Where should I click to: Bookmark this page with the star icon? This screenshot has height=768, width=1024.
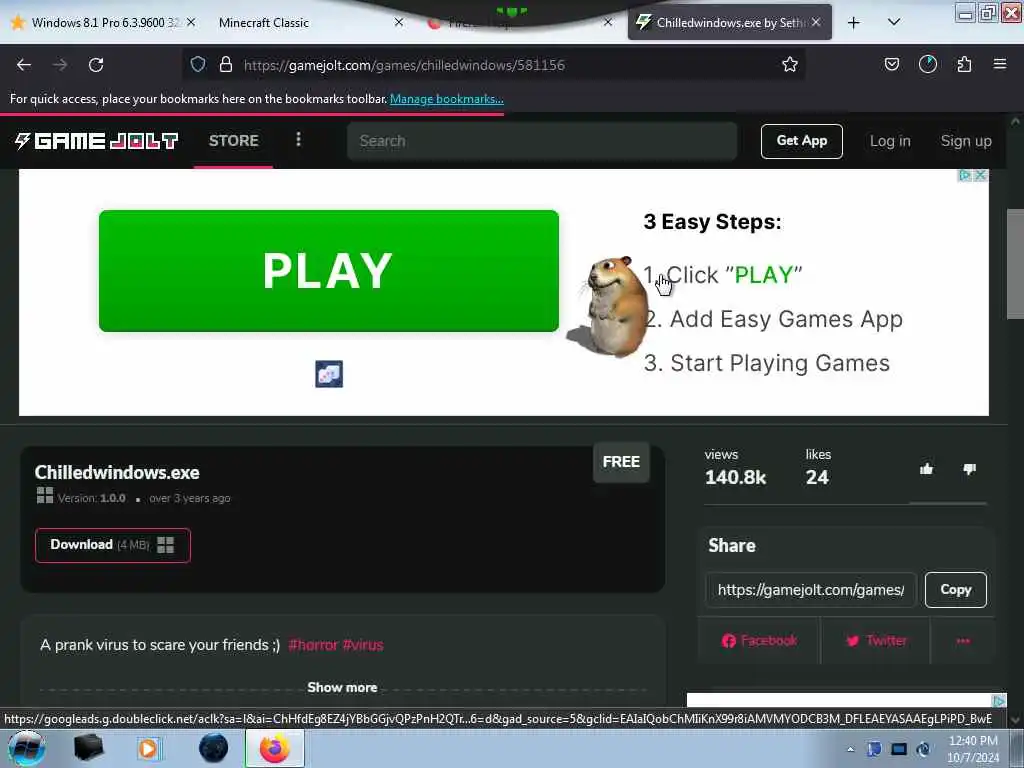(790, 64)
